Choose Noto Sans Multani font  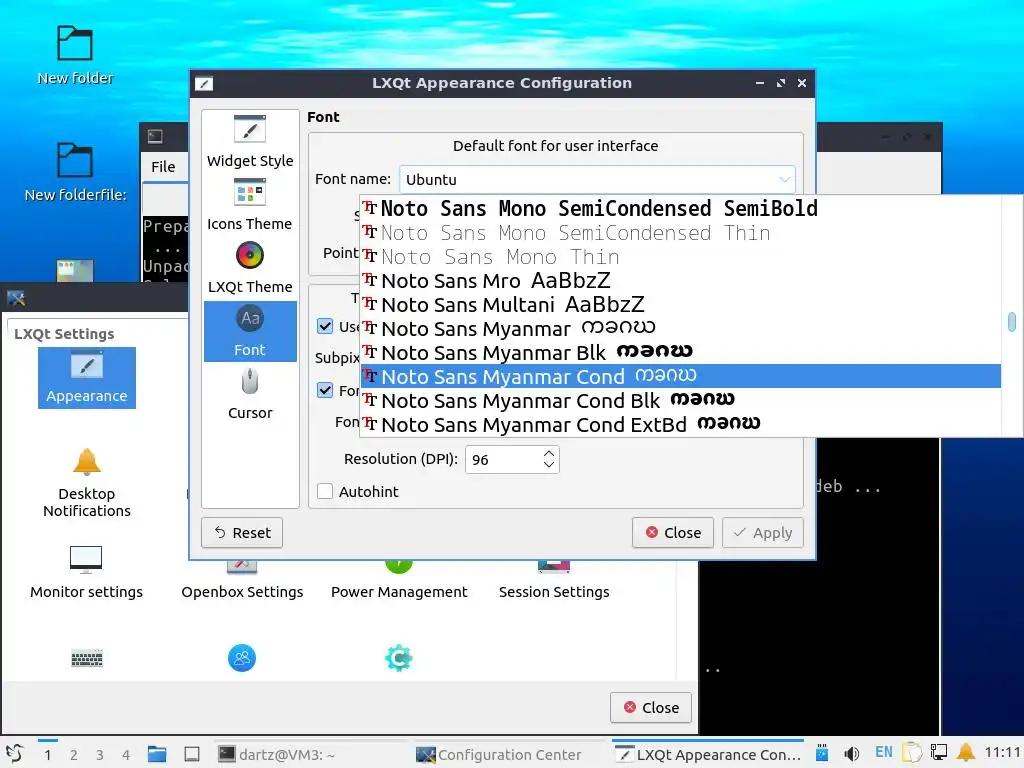[x=680, y=304]
